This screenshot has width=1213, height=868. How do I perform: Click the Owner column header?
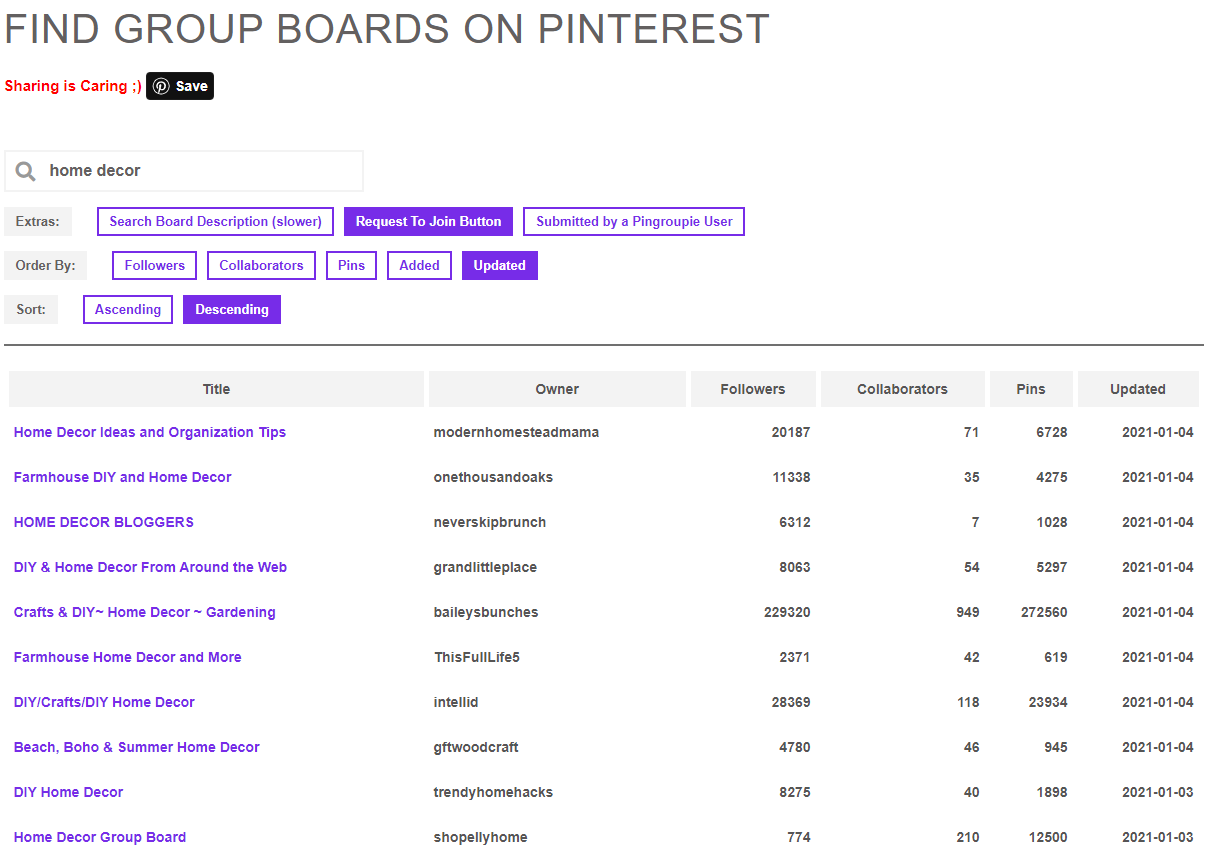557,389
